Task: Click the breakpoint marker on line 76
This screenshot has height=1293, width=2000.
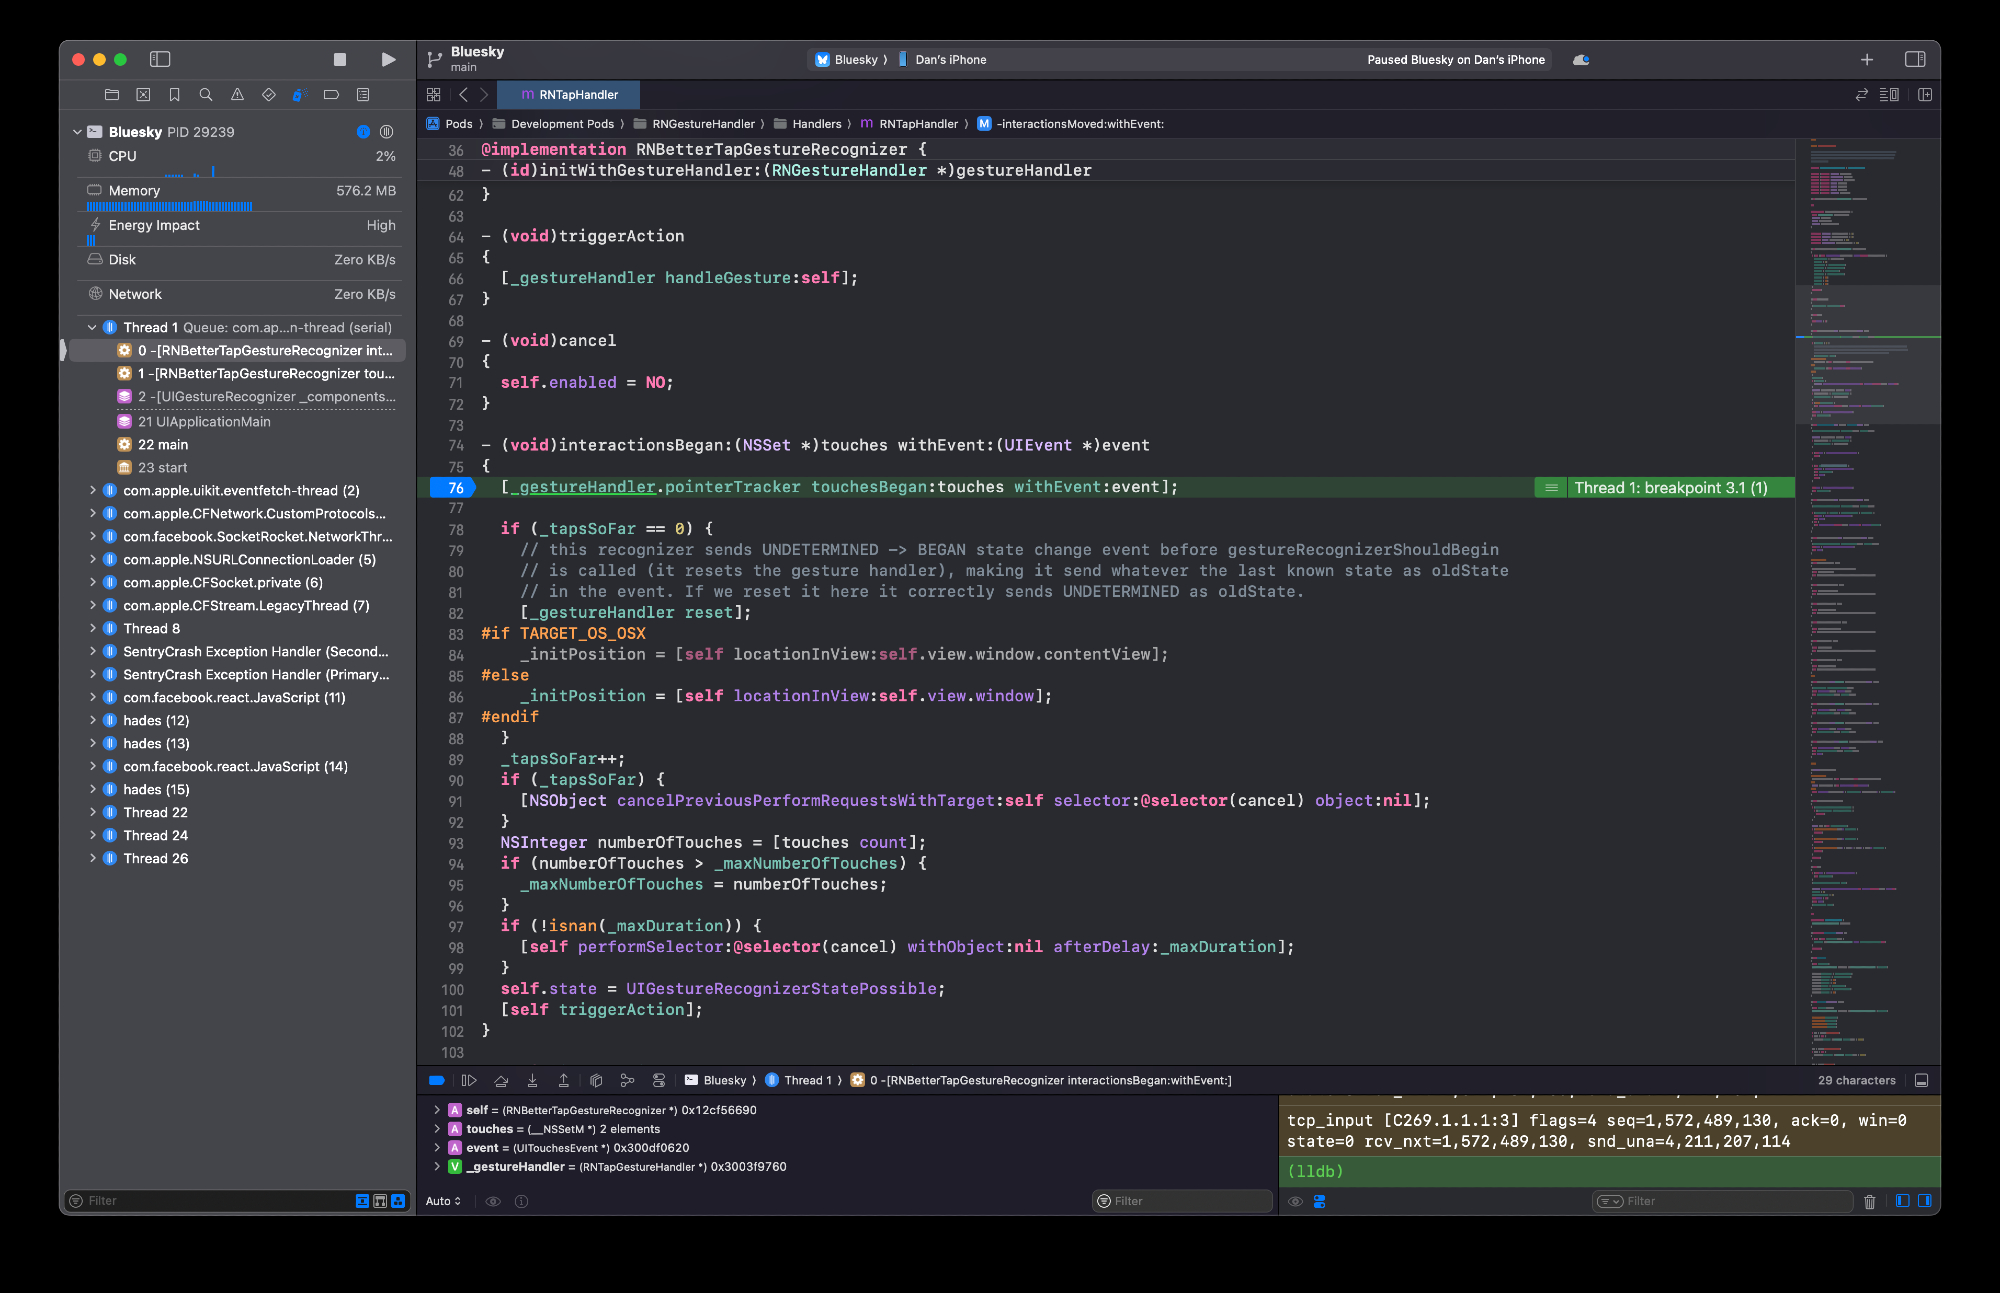Action: coord(453,487)
